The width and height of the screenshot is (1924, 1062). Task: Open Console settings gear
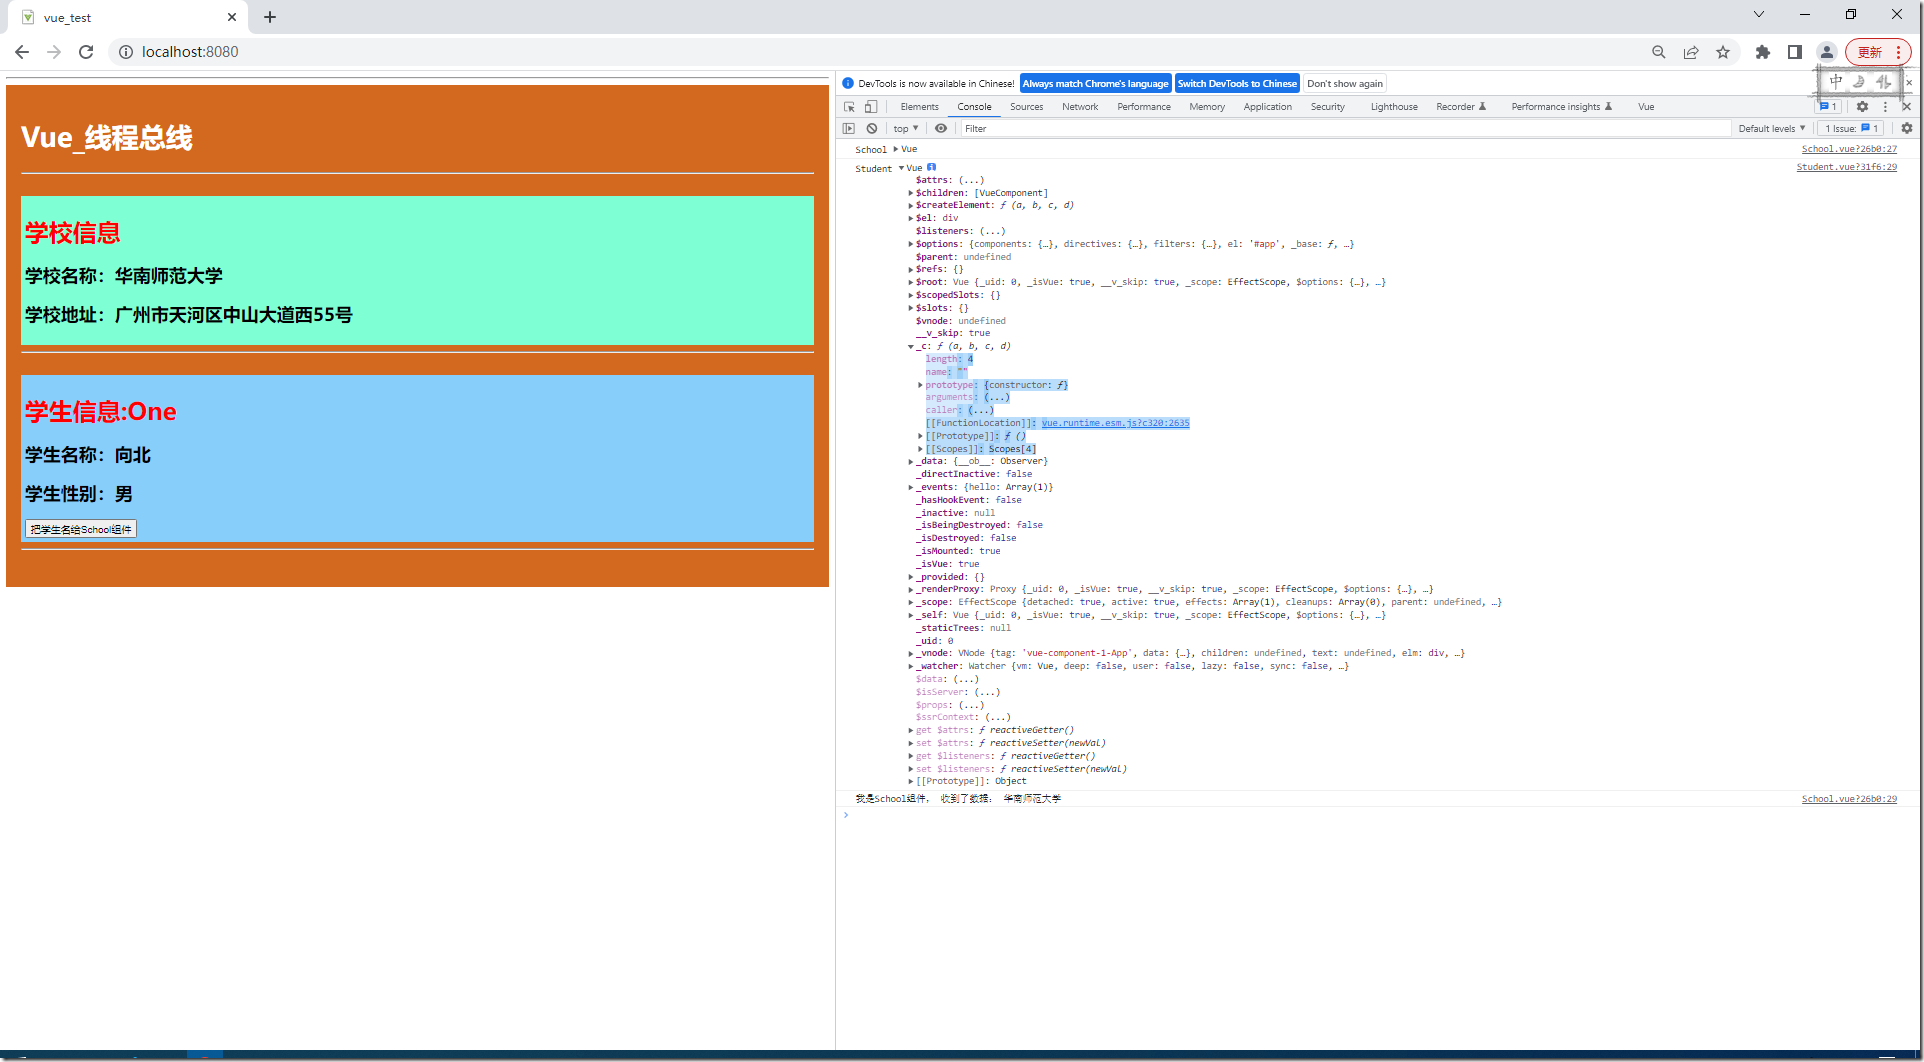coord(1907,128)
